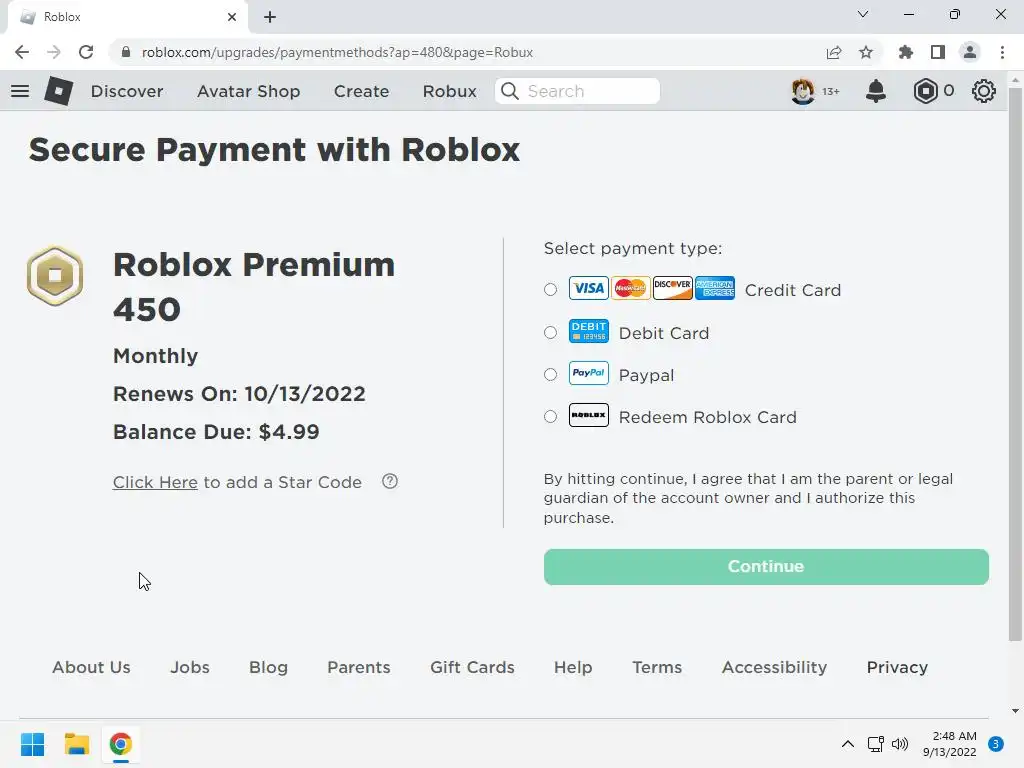This screenshot has height=768, width=1024.
Task: Focus the Roblox search field
Action: (x=577, y=91)
